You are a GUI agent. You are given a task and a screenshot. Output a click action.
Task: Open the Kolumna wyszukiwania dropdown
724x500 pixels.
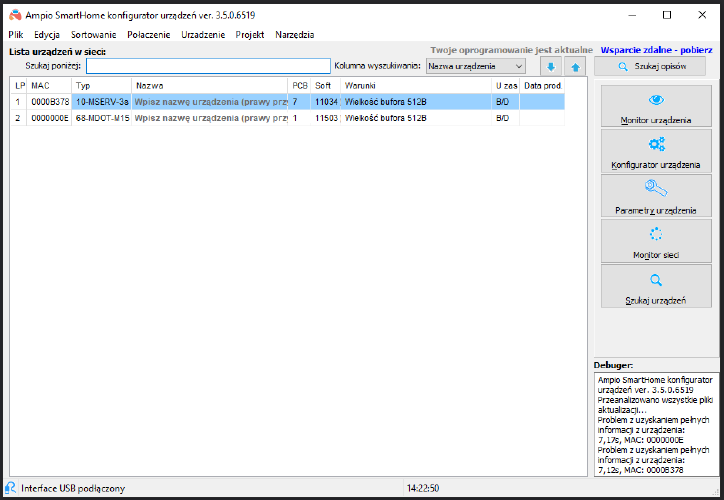(476, 66)
